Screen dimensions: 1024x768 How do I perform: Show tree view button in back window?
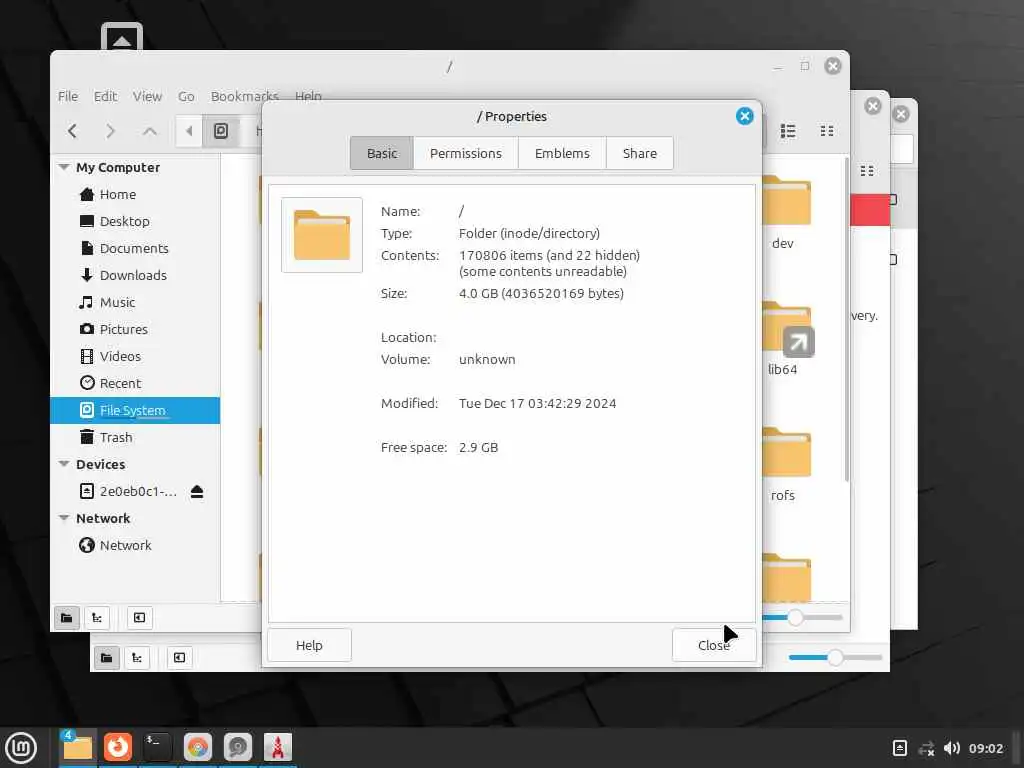pyautogui.click(x=136, y=658)
